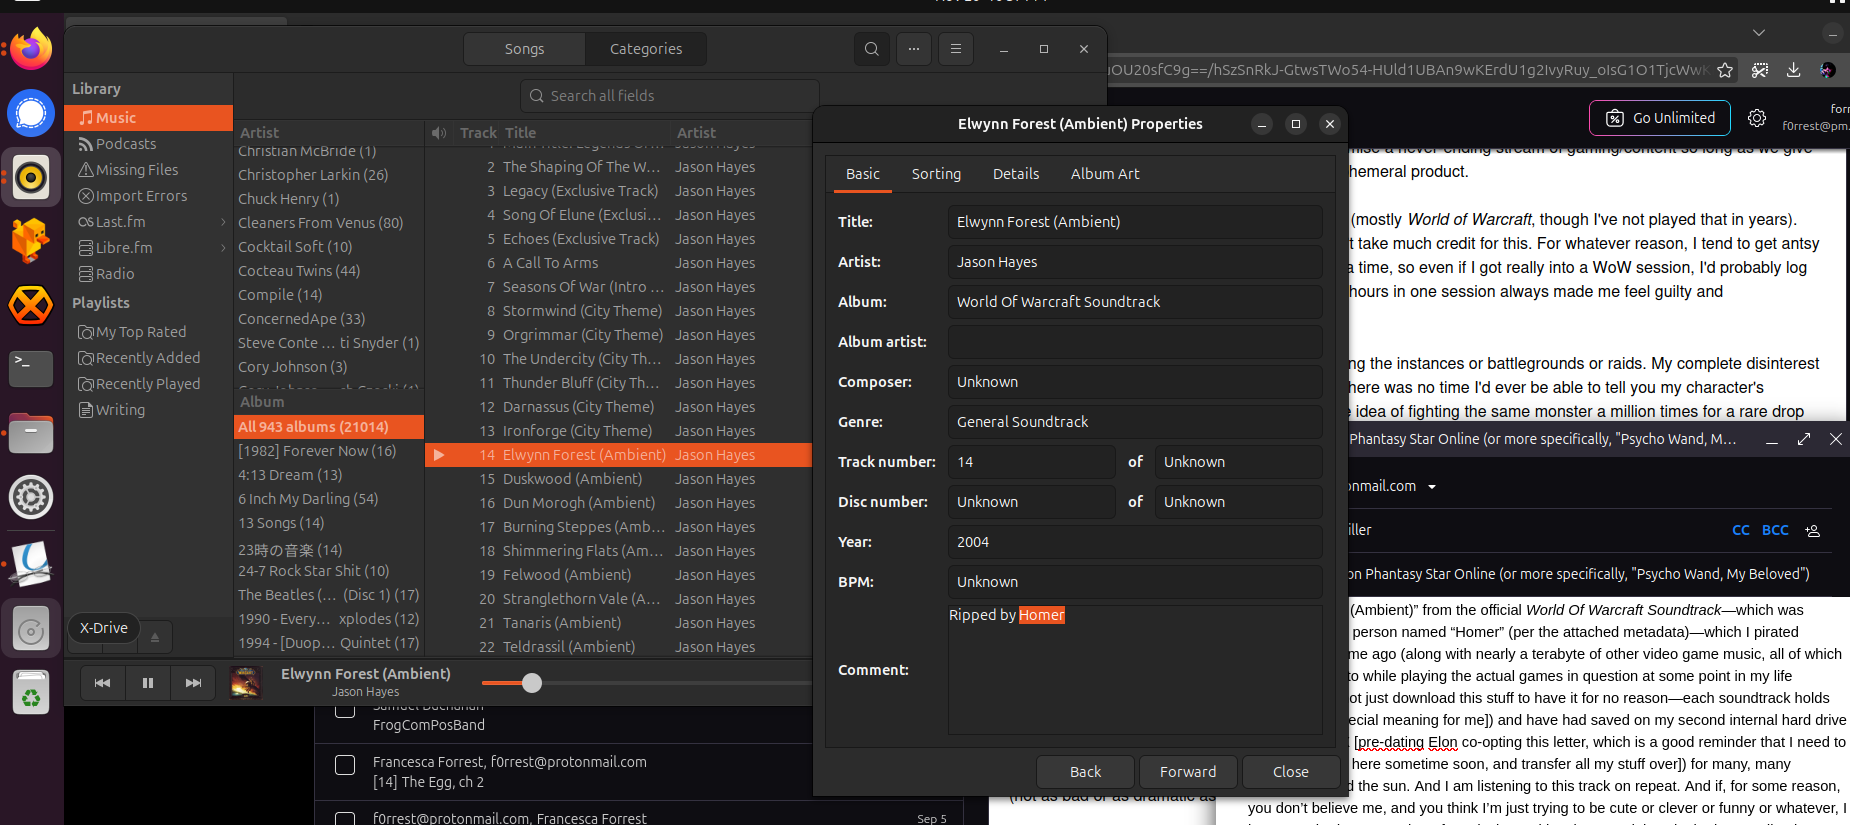Open Missing Files in the sidebar
Image resolution: width=1850 pixels, height=825 pixels.
[149, 170]
